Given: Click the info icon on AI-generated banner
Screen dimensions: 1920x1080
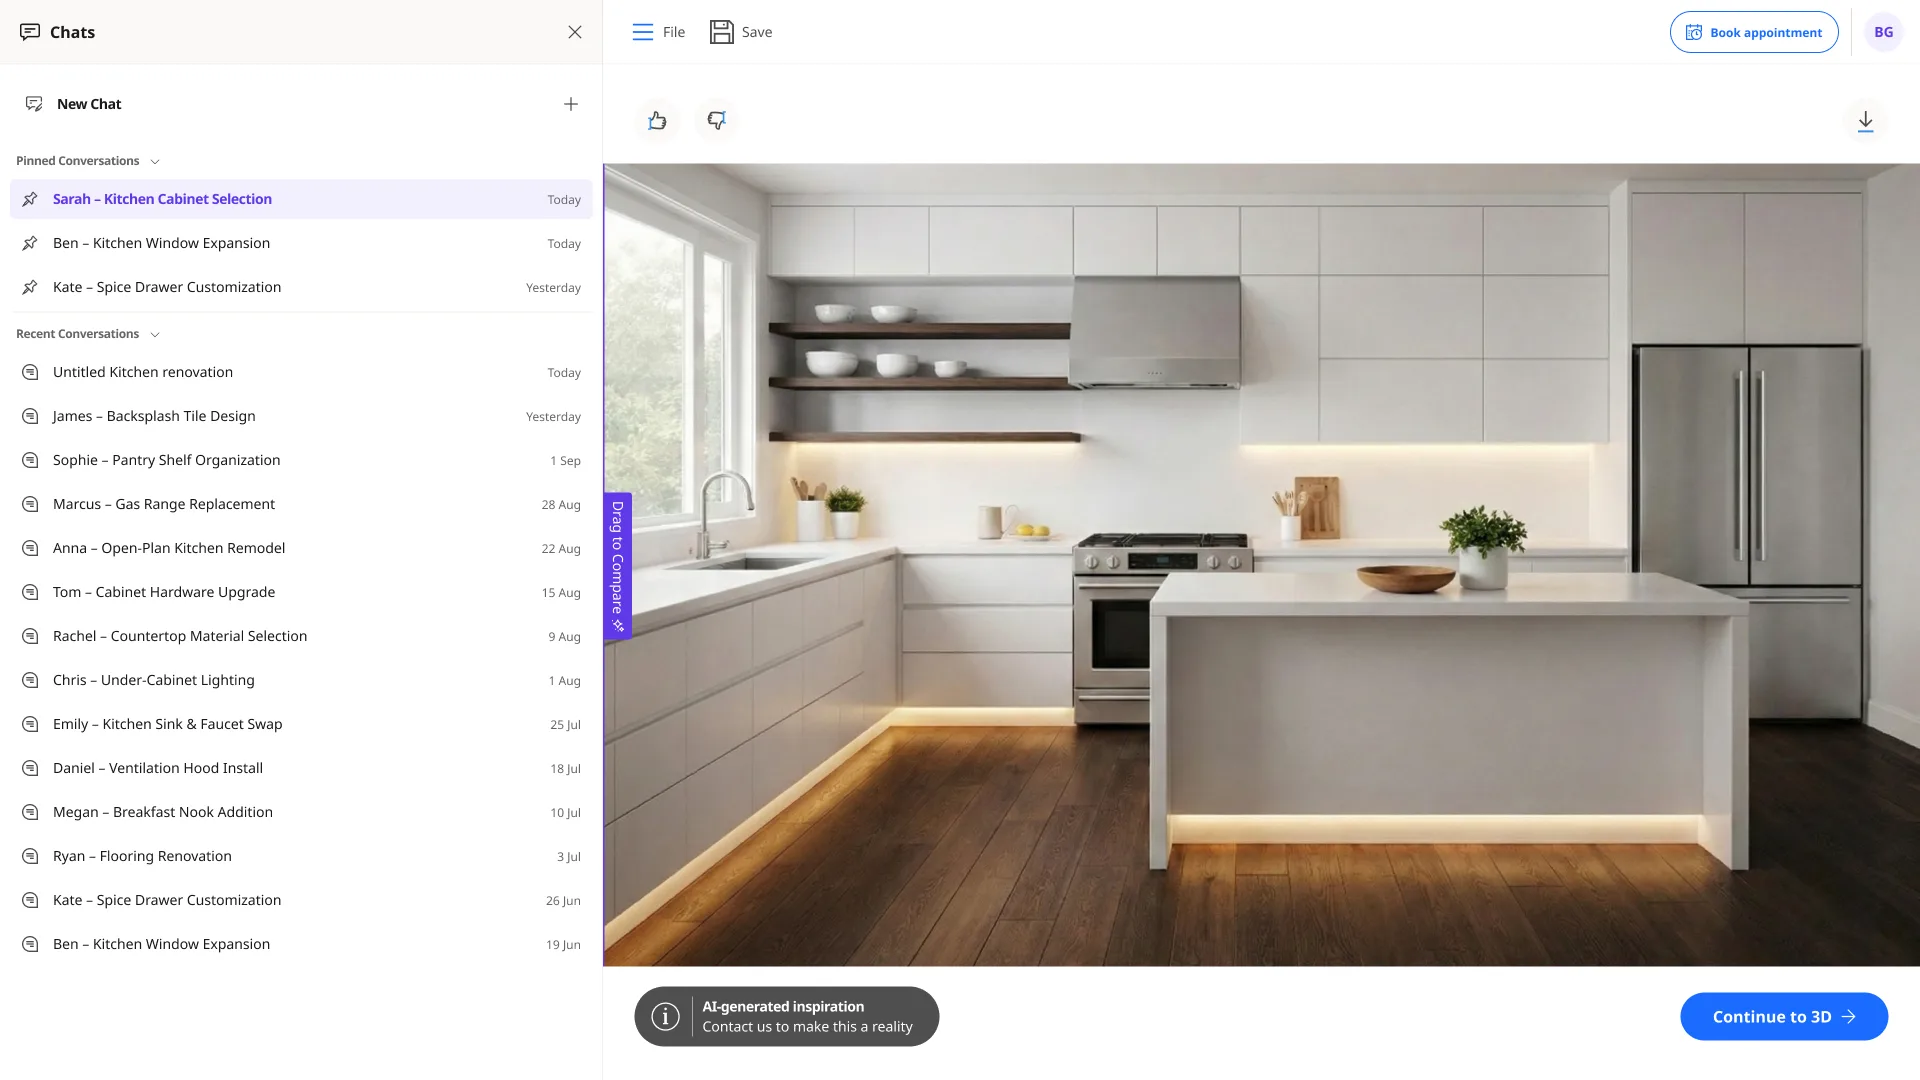Looking at the screenshot, I should click(665, 1017).
